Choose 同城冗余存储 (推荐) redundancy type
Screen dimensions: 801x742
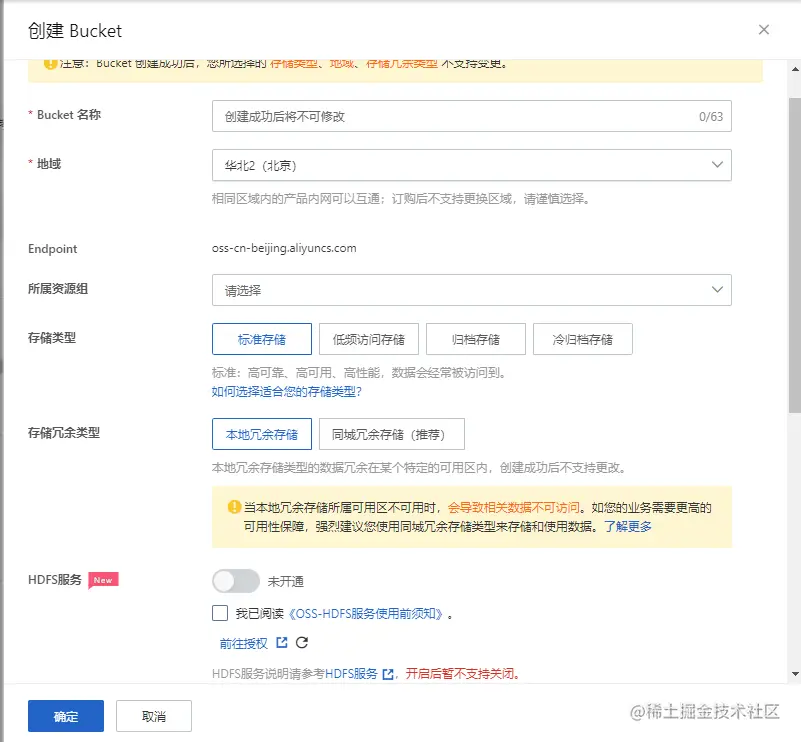[392, 434]
